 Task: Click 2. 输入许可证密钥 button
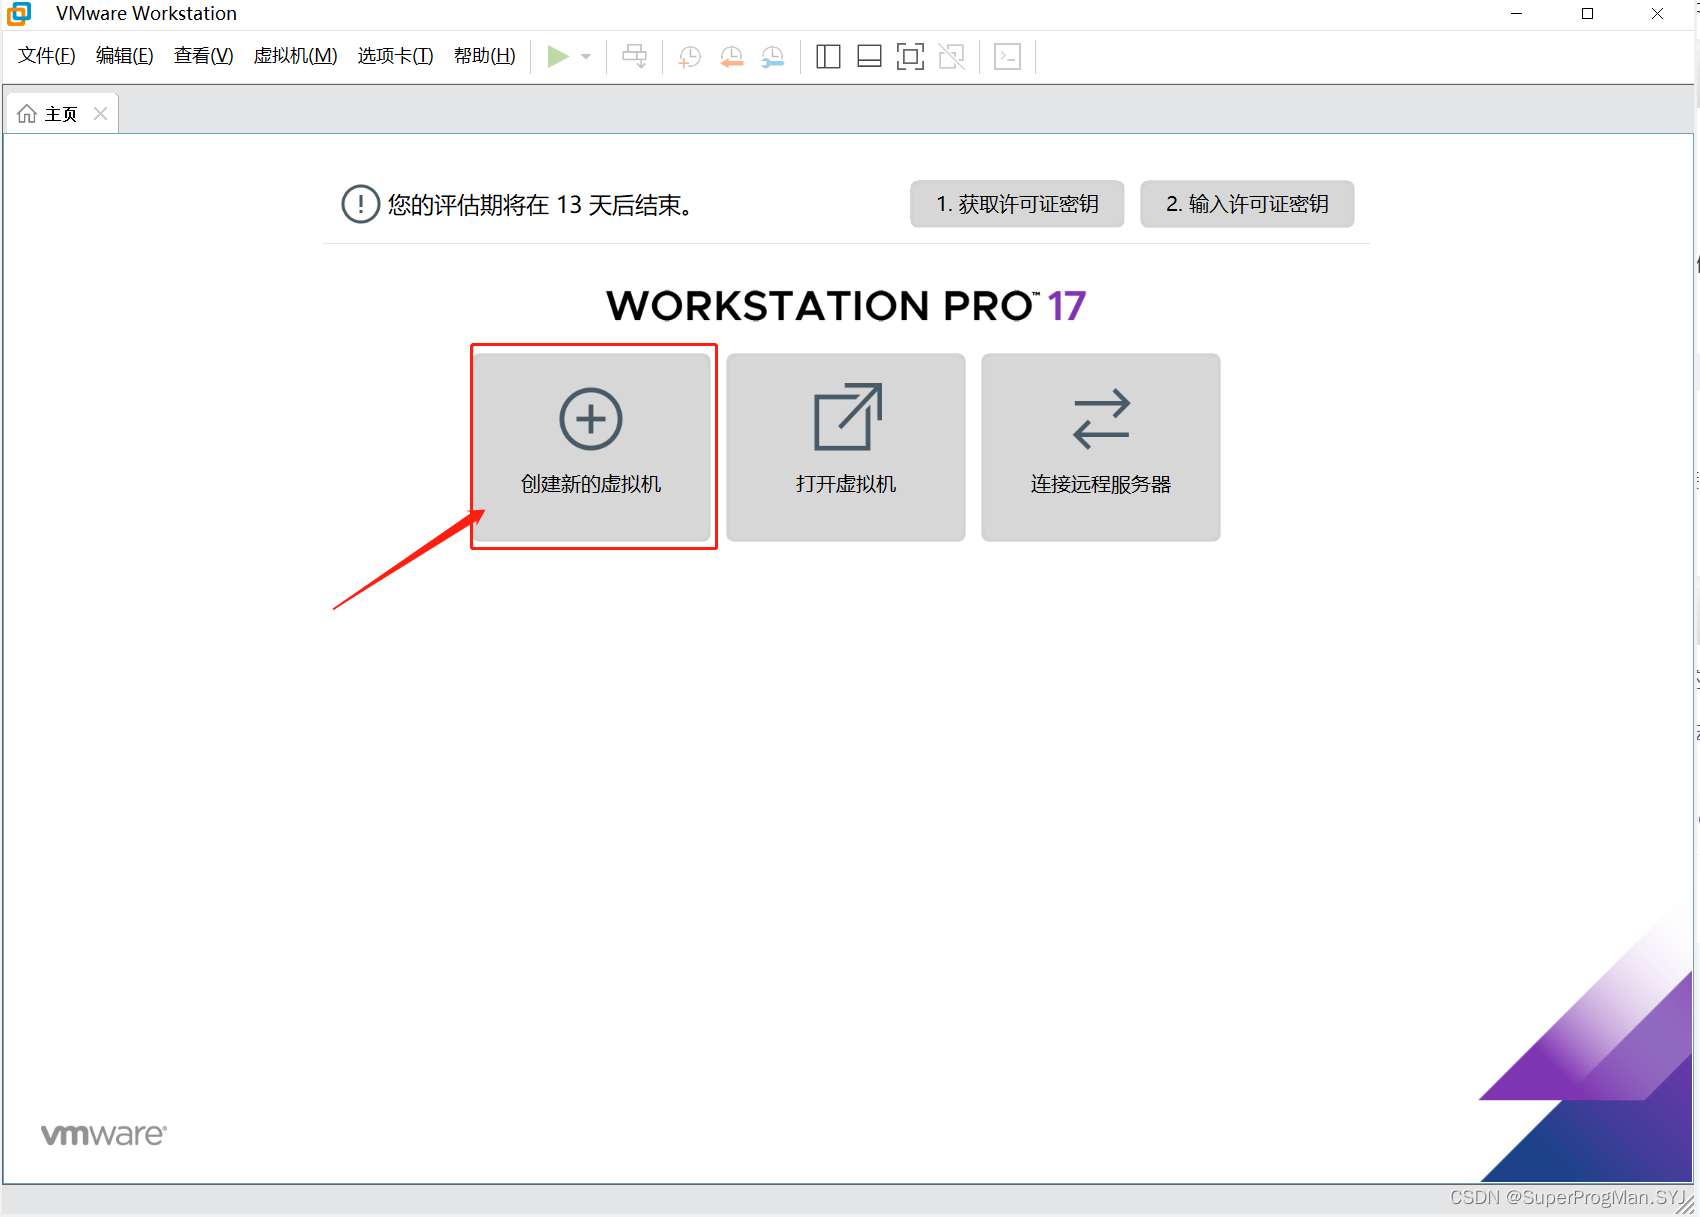tap(1247, 204)
